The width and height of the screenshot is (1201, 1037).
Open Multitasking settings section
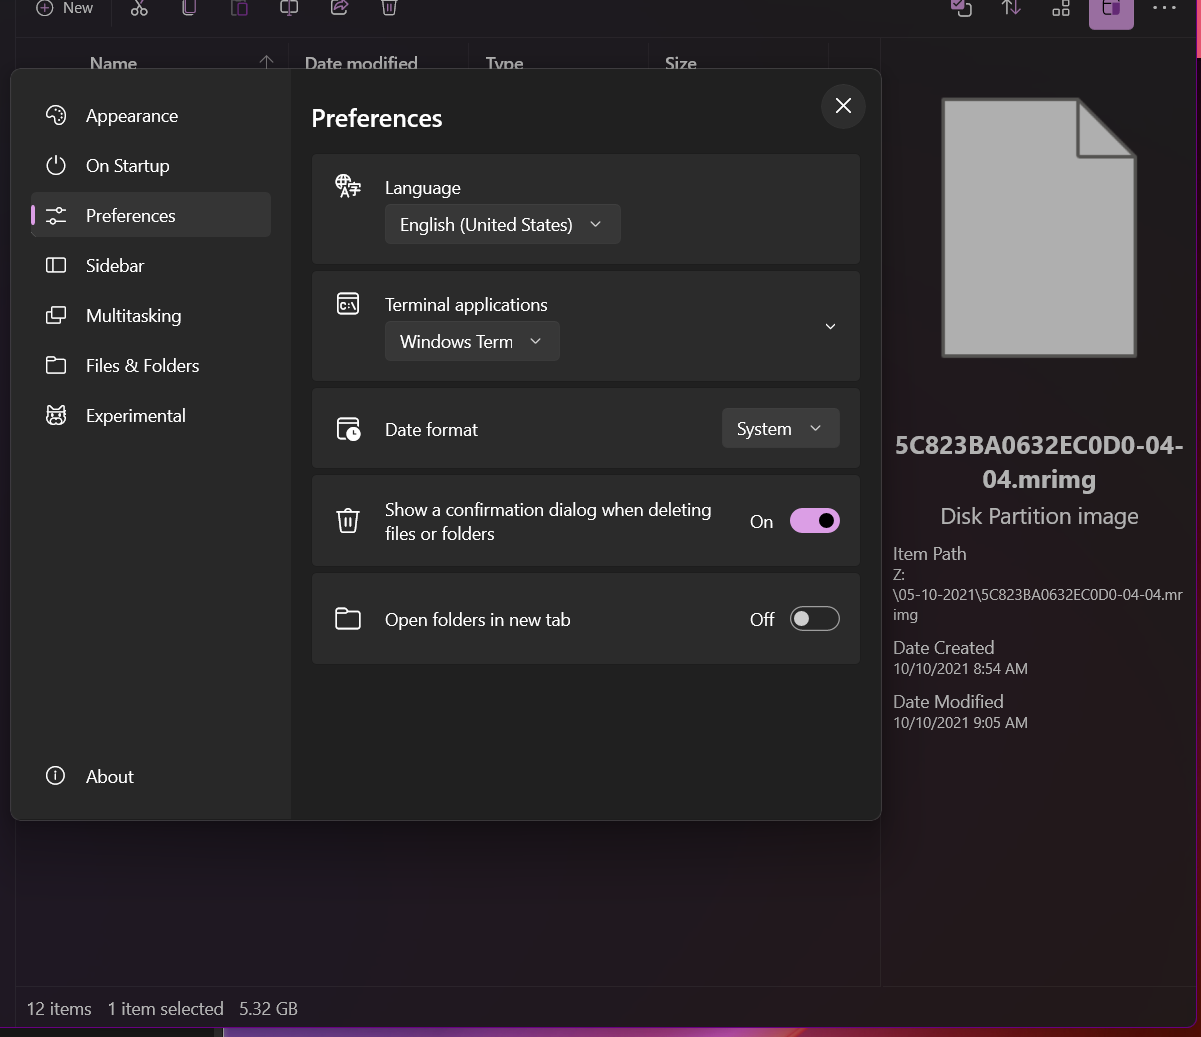151,315
